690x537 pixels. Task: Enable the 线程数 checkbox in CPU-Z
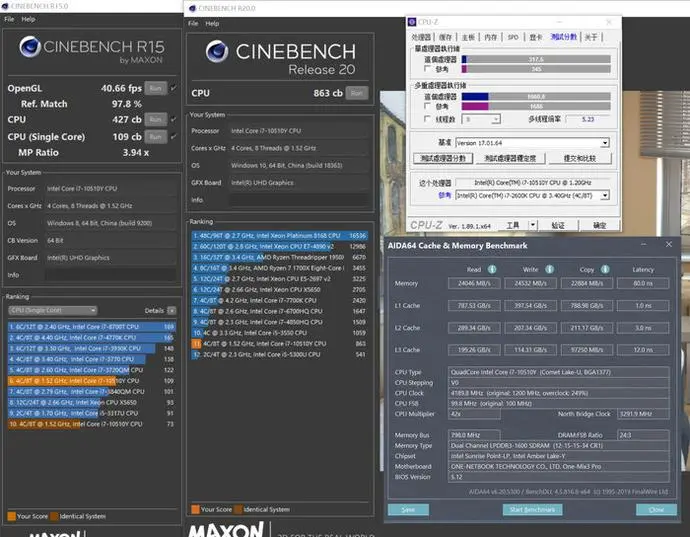pos(427,119)
